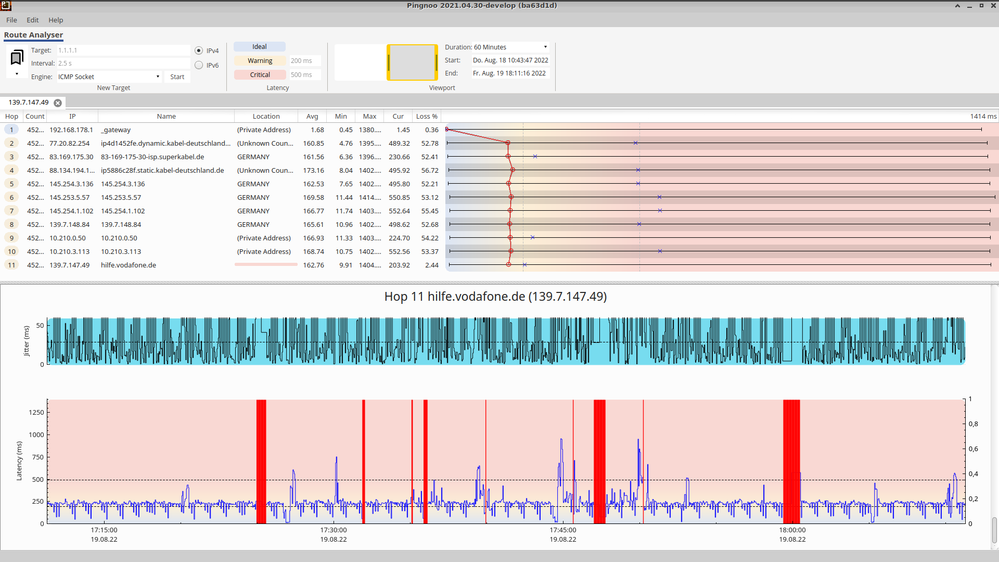Click the Pingnoo app icon in title bar

coord(6,6)
